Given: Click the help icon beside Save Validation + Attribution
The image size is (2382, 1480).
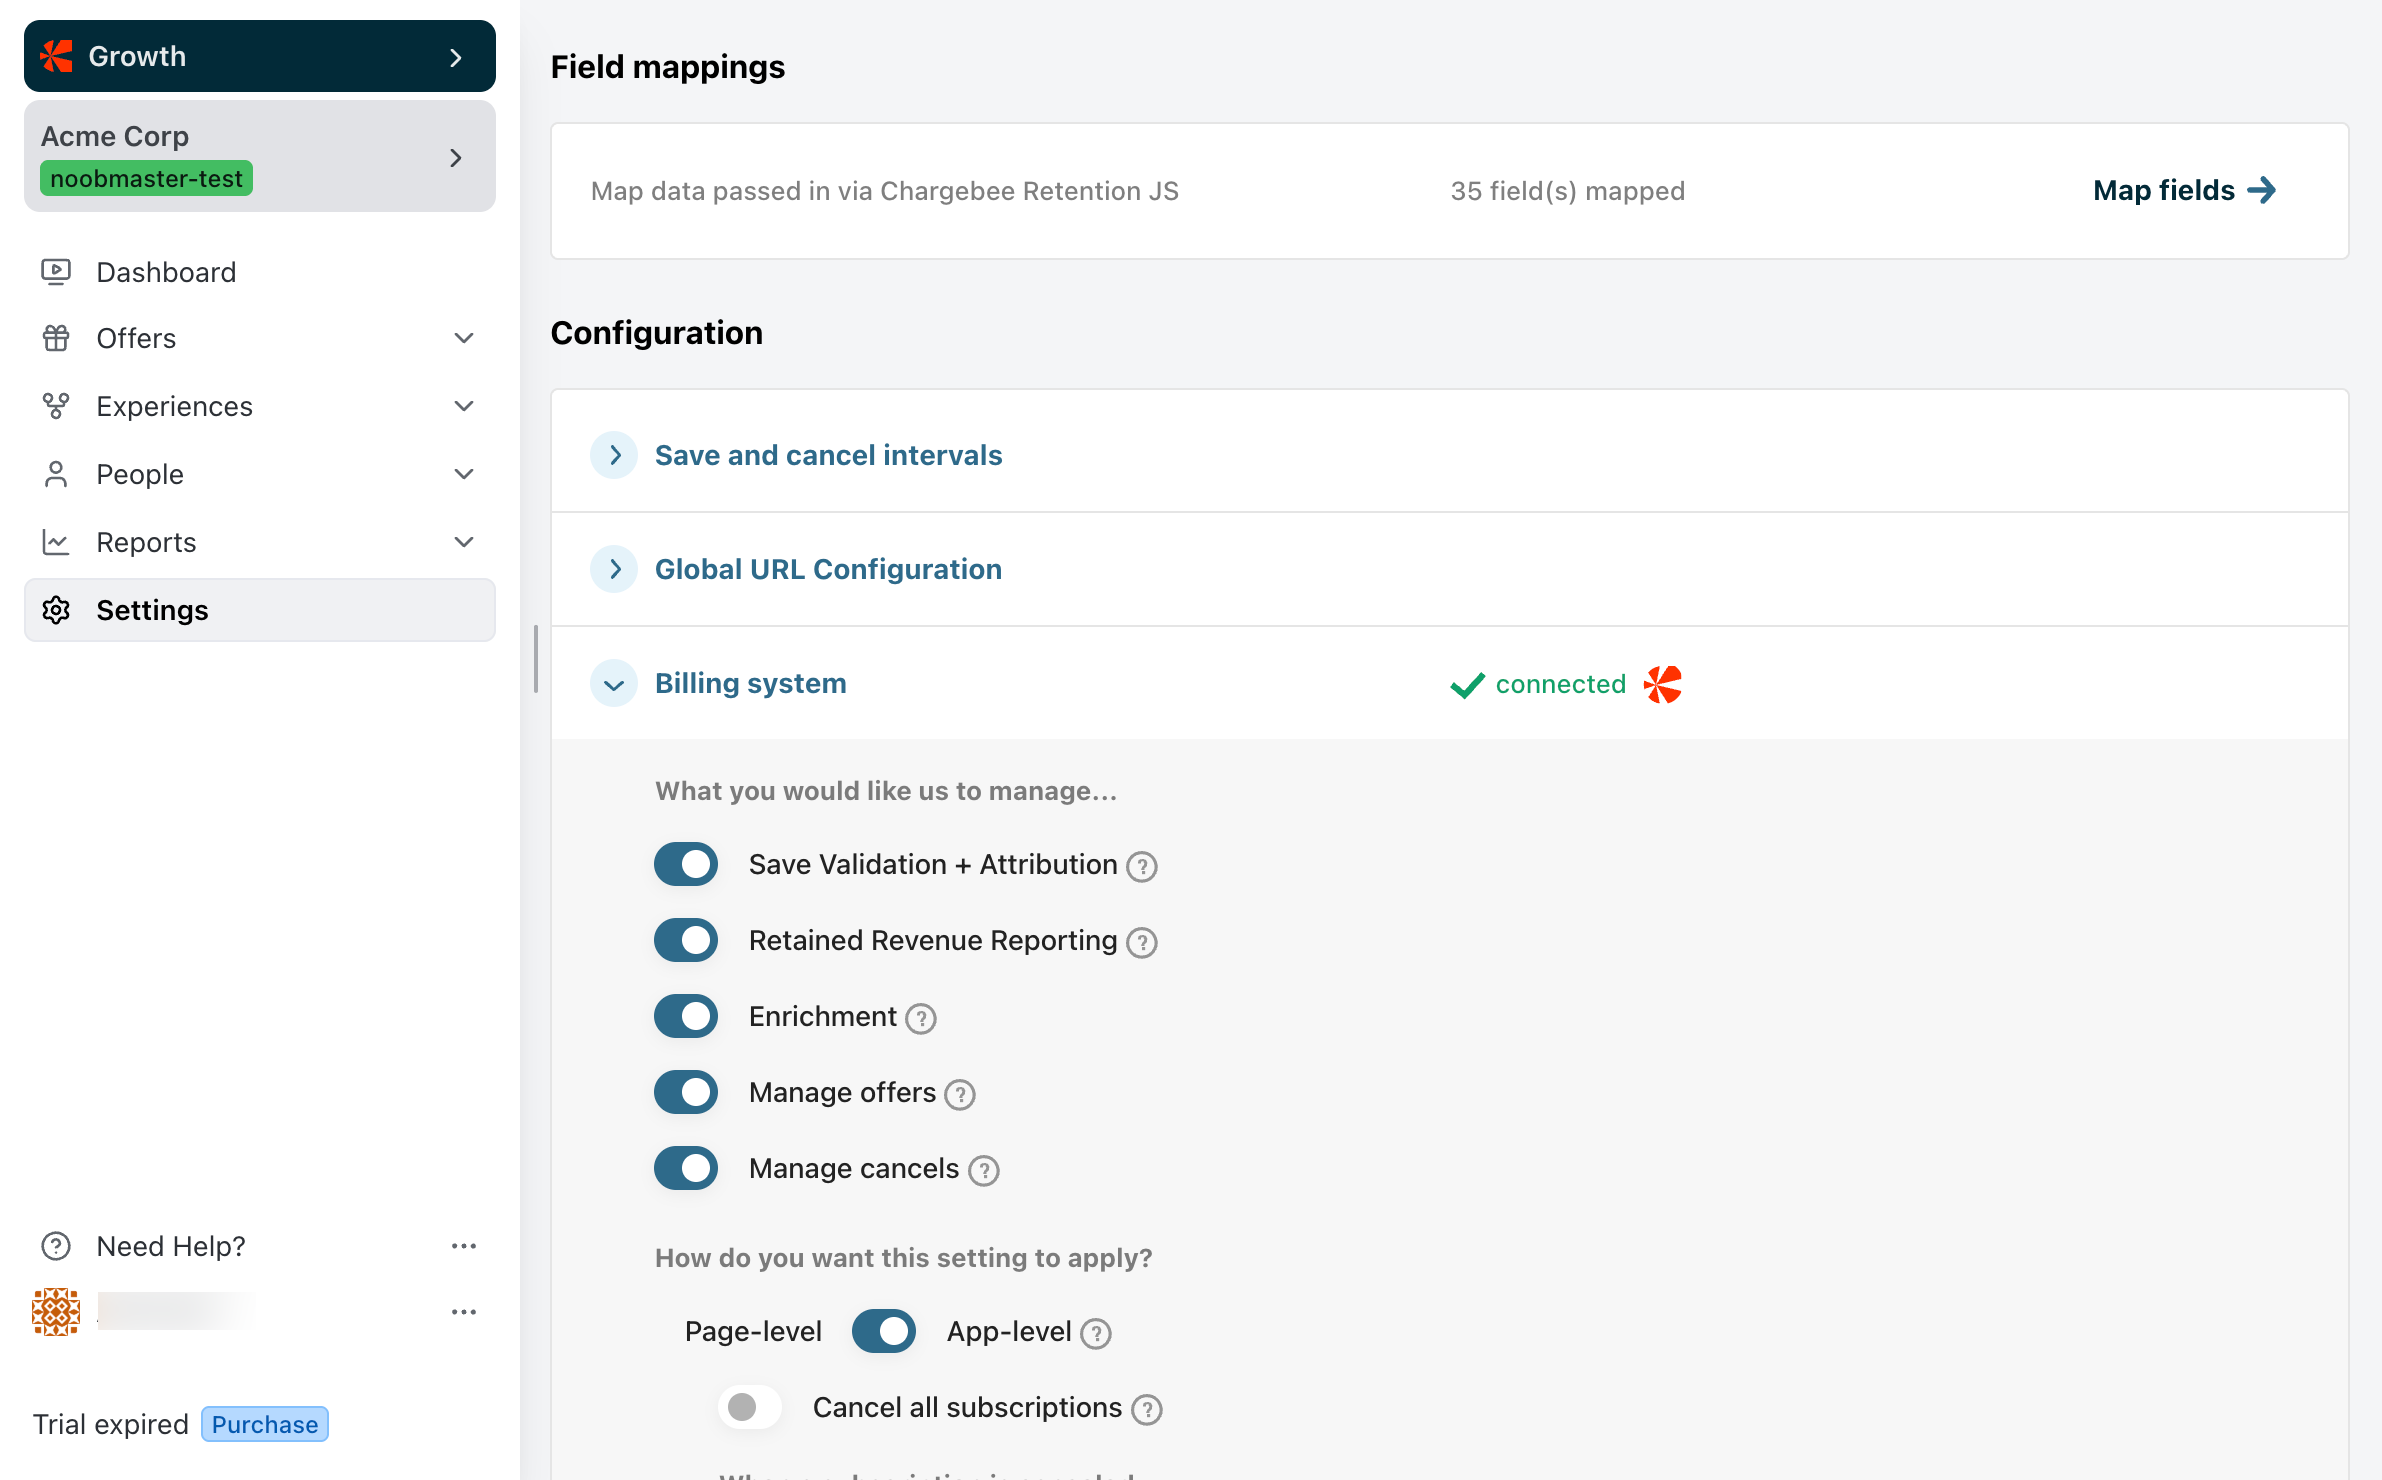Looking at the screenshot, I should tap(1141, 866).
